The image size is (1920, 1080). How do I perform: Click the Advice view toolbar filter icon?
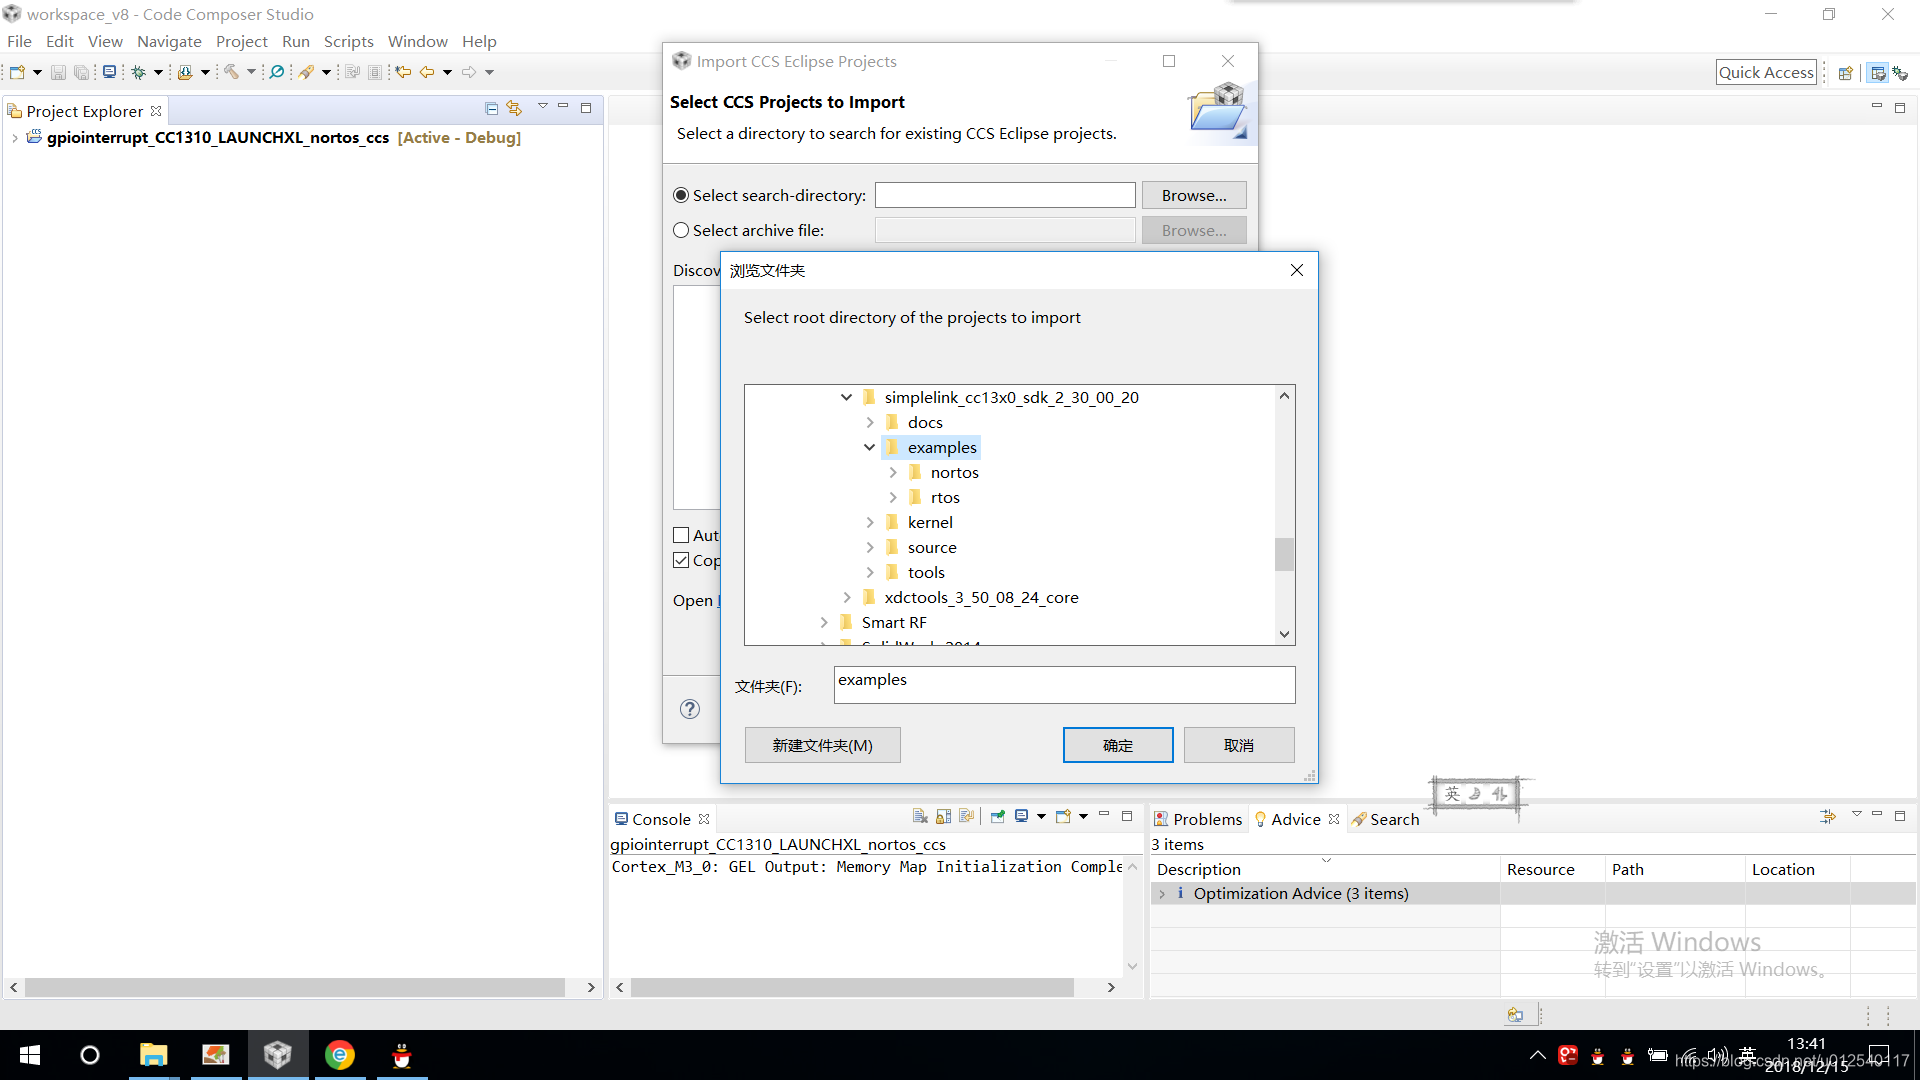[x=1828, y=817]
